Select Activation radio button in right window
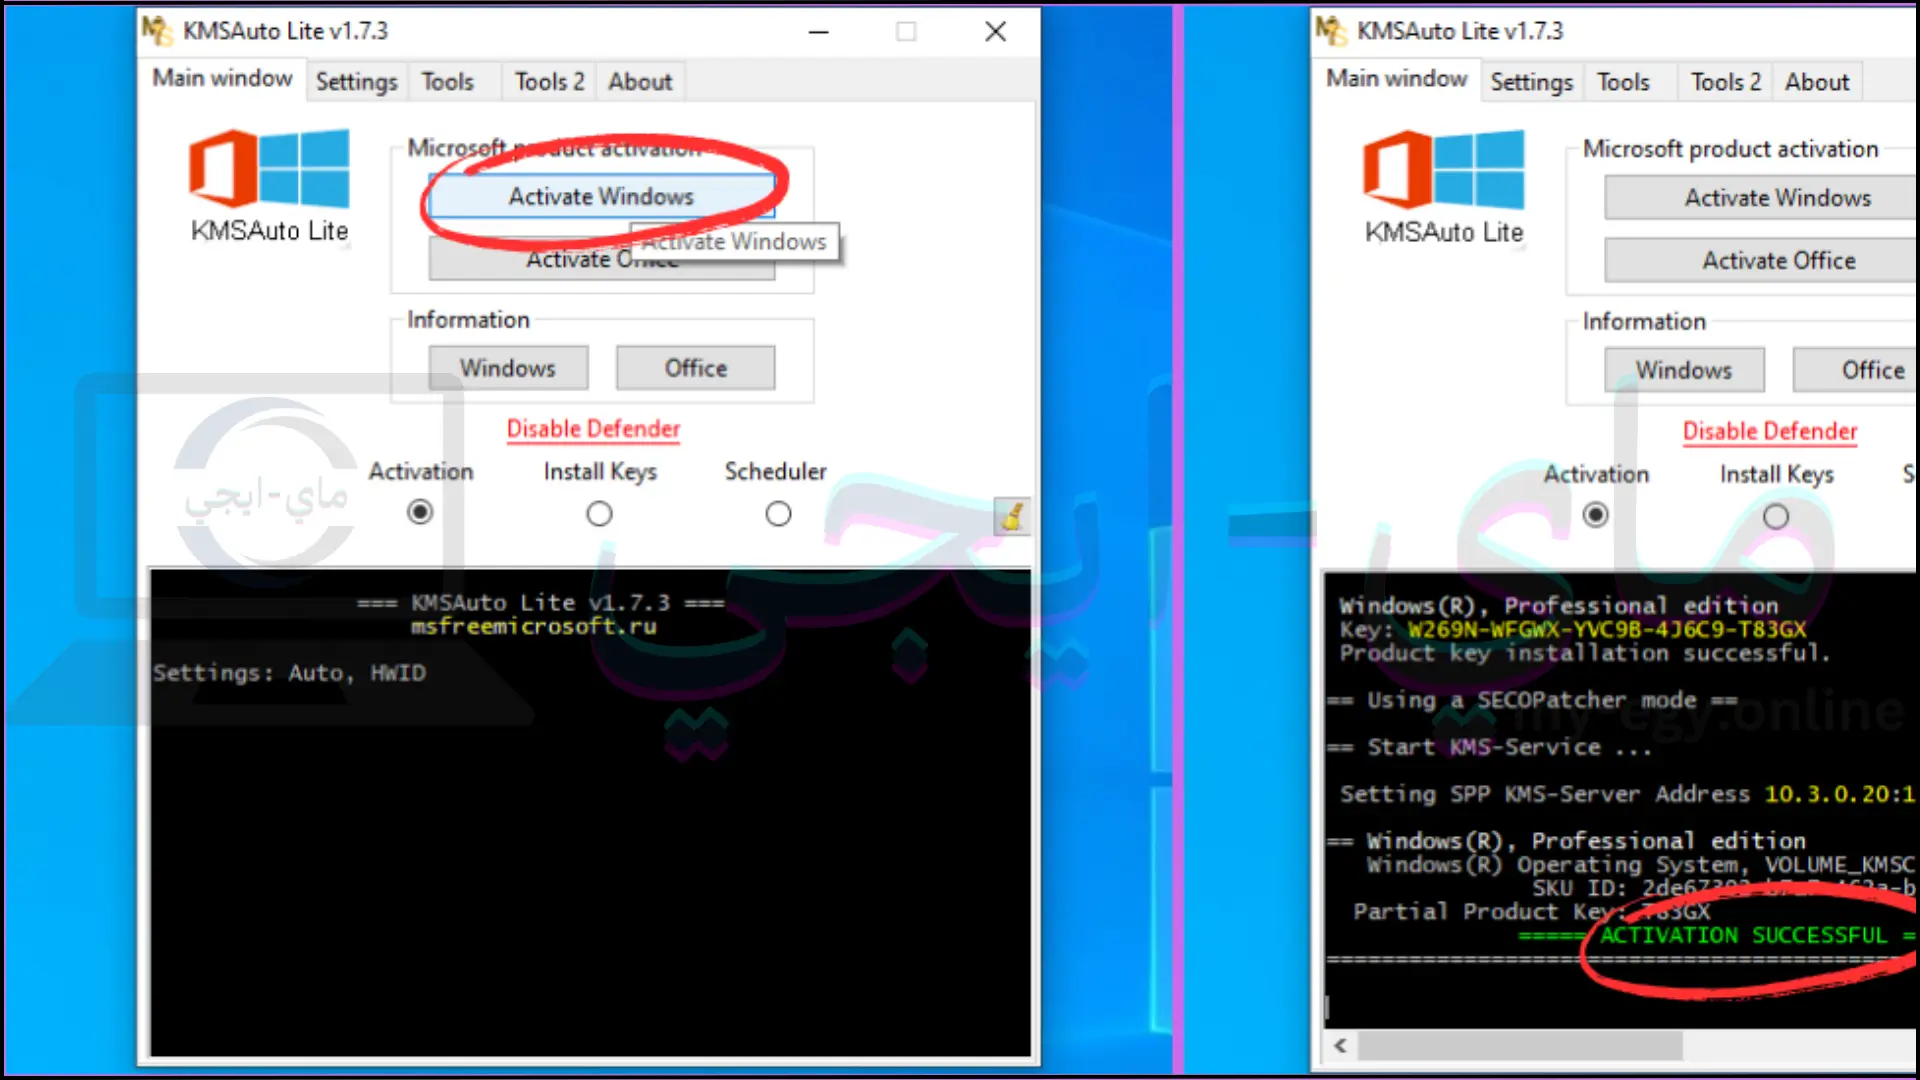 [x=1596, y=515]
